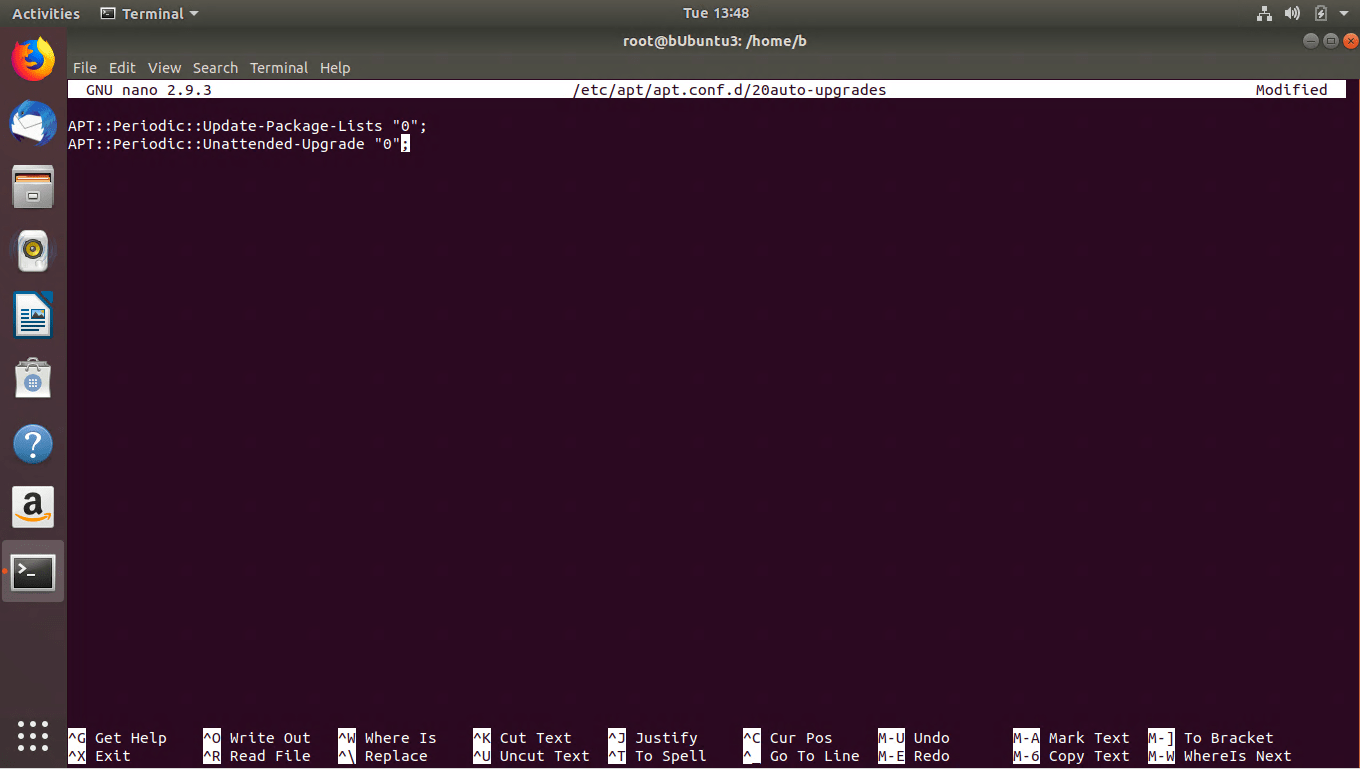Click the network status indicator
1360x769 pixels.
(1264, 13)
